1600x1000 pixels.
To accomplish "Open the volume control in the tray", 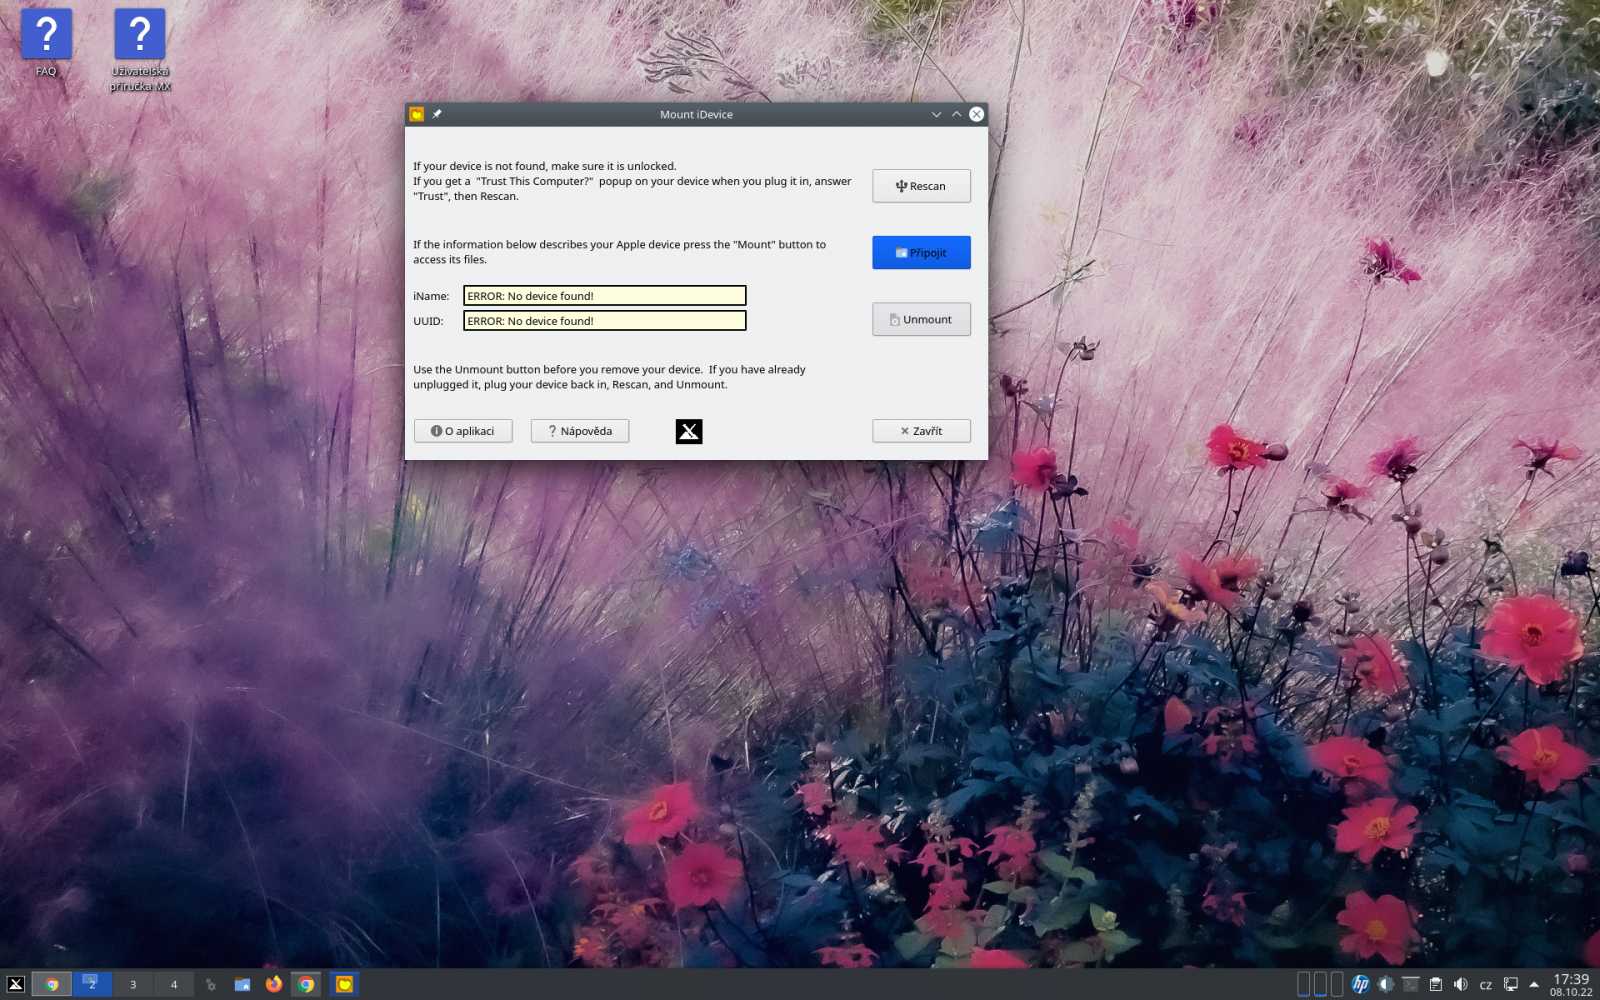I will coord(1461,984).
